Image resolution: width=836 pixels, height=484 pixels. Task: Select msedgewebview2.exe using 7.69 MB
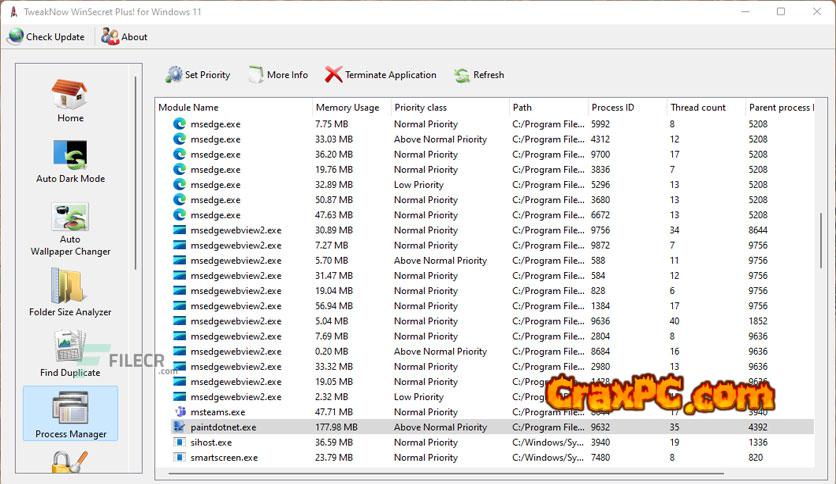[485, 336]
